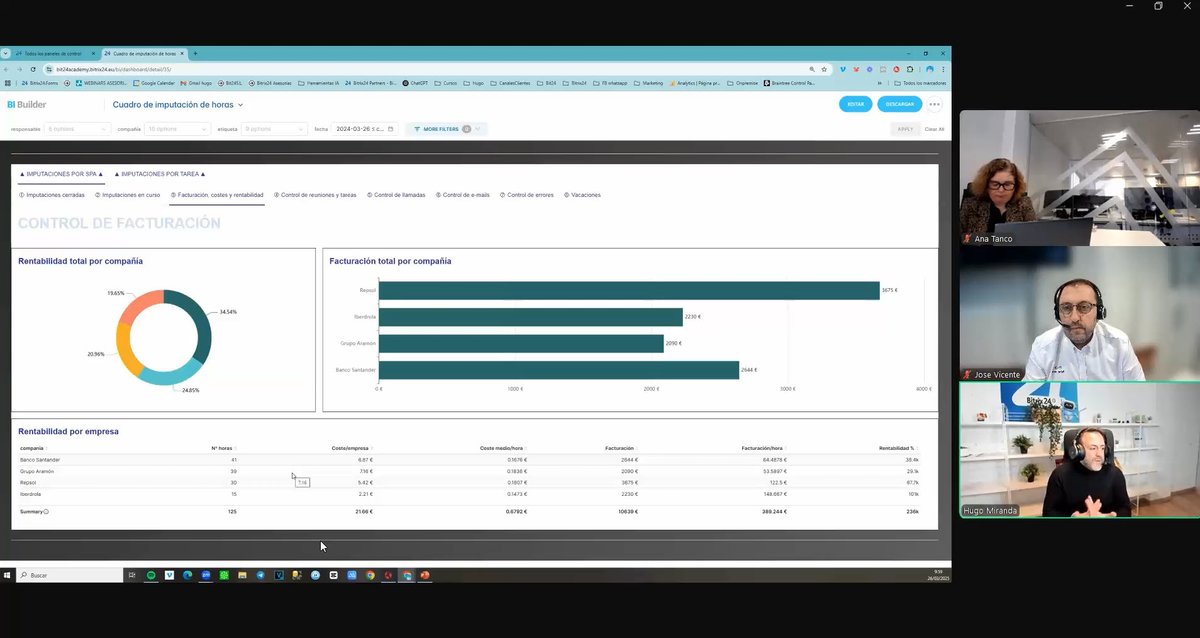Open the Control de llamadas tab
This screenshot has width=1200, height=638.
pyautogui.click(x=397, y=195)
